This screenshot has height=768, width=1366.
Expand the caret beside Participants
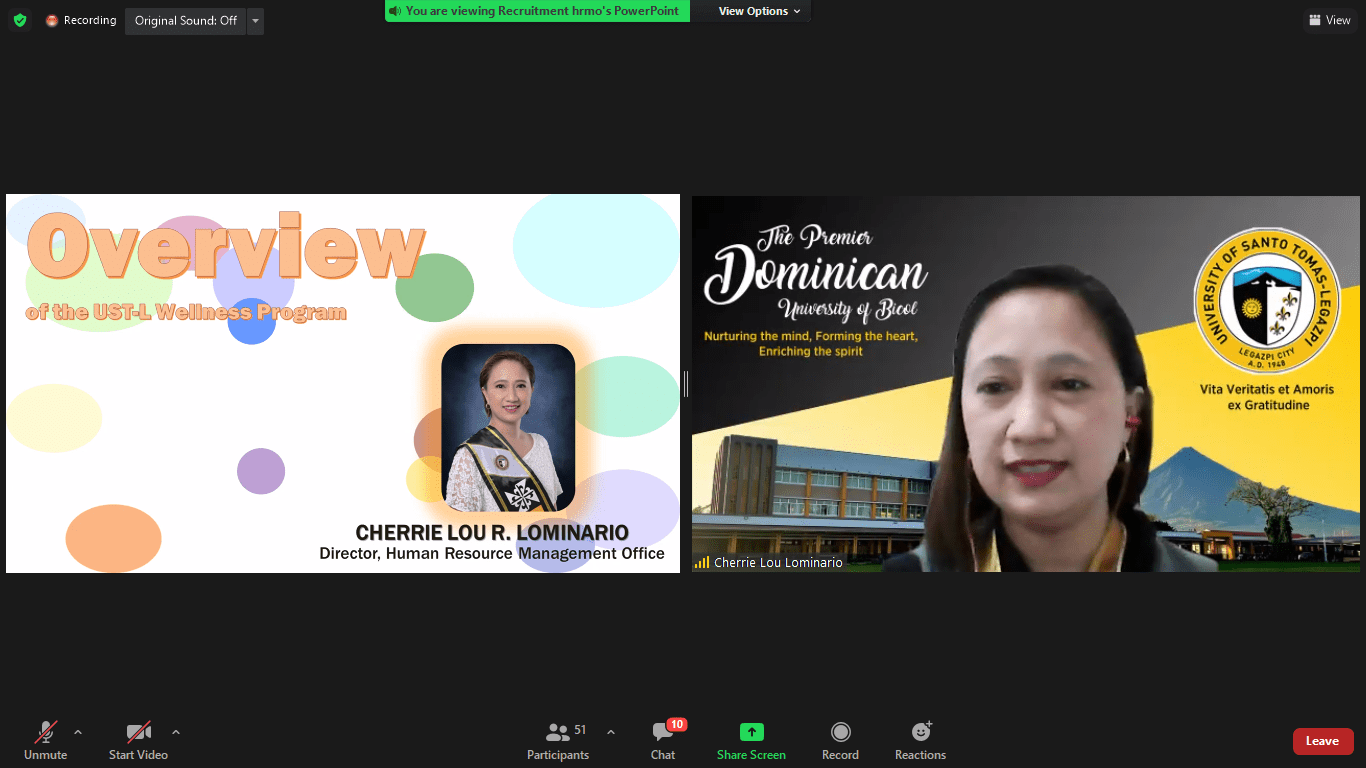tap(611, 732)
